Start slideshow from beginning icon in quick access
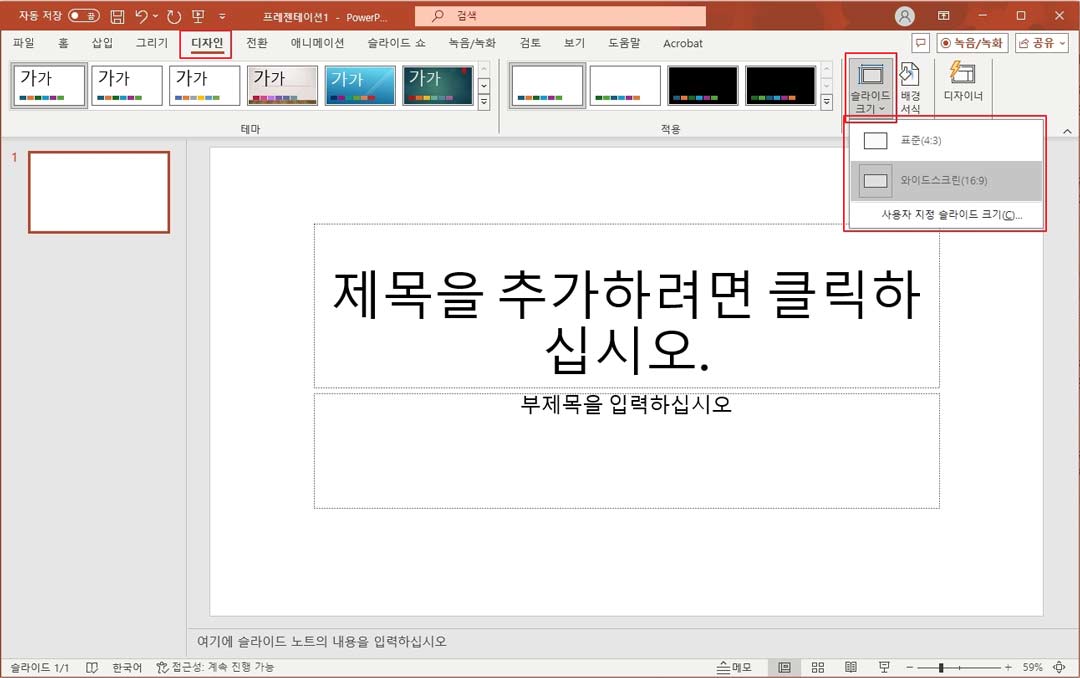Viewport: 1080px width, 678px height. coord(198,16)
